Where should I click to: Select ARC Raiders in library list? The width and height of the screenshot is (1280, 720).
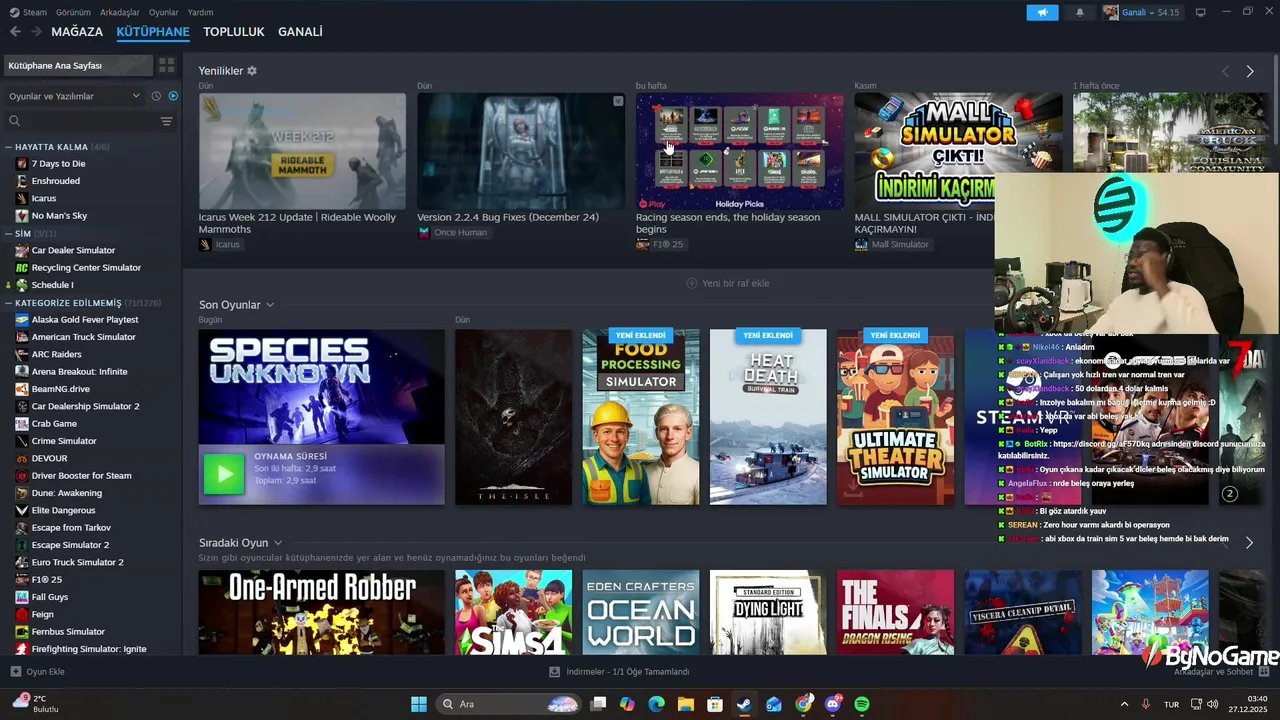pyautogui.click(x=56, y=354)
